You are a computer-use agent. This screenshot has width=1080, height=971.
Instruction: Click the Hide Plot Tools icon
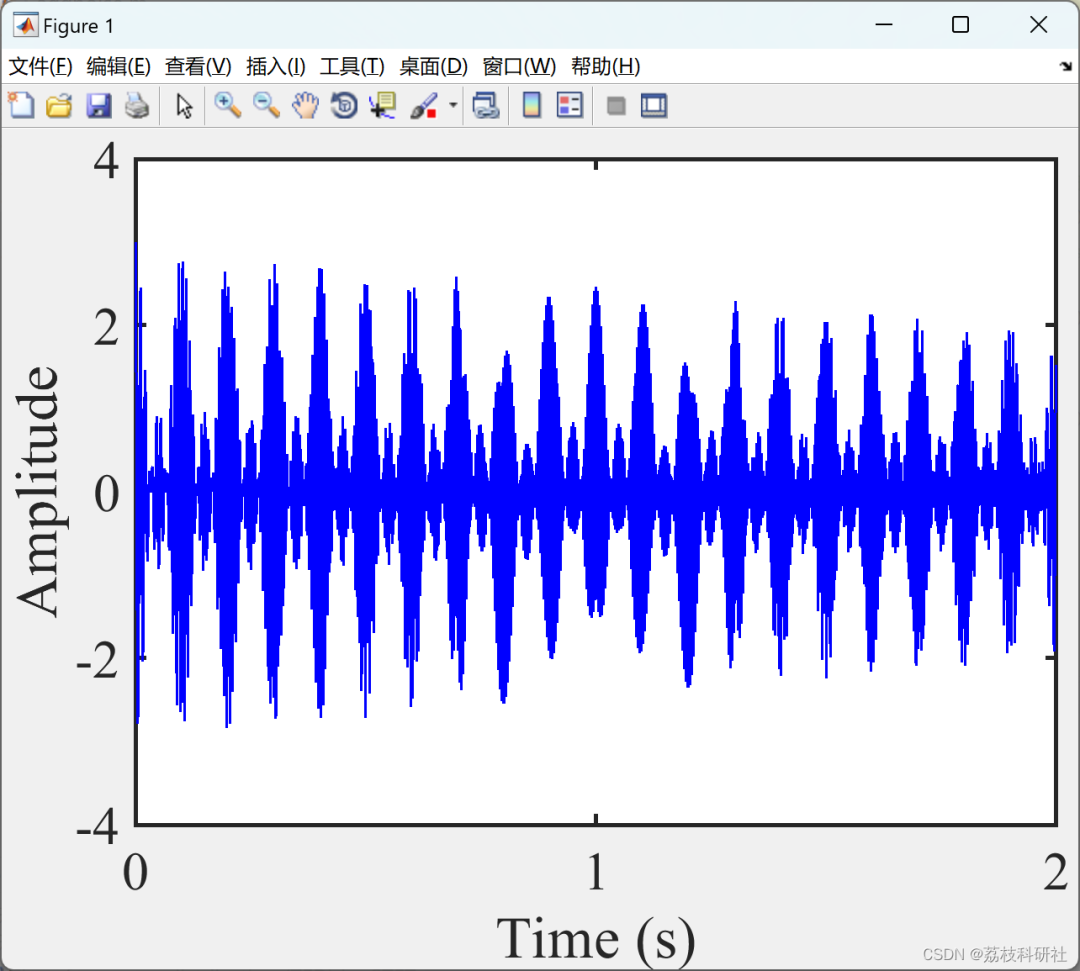[616, 105]
